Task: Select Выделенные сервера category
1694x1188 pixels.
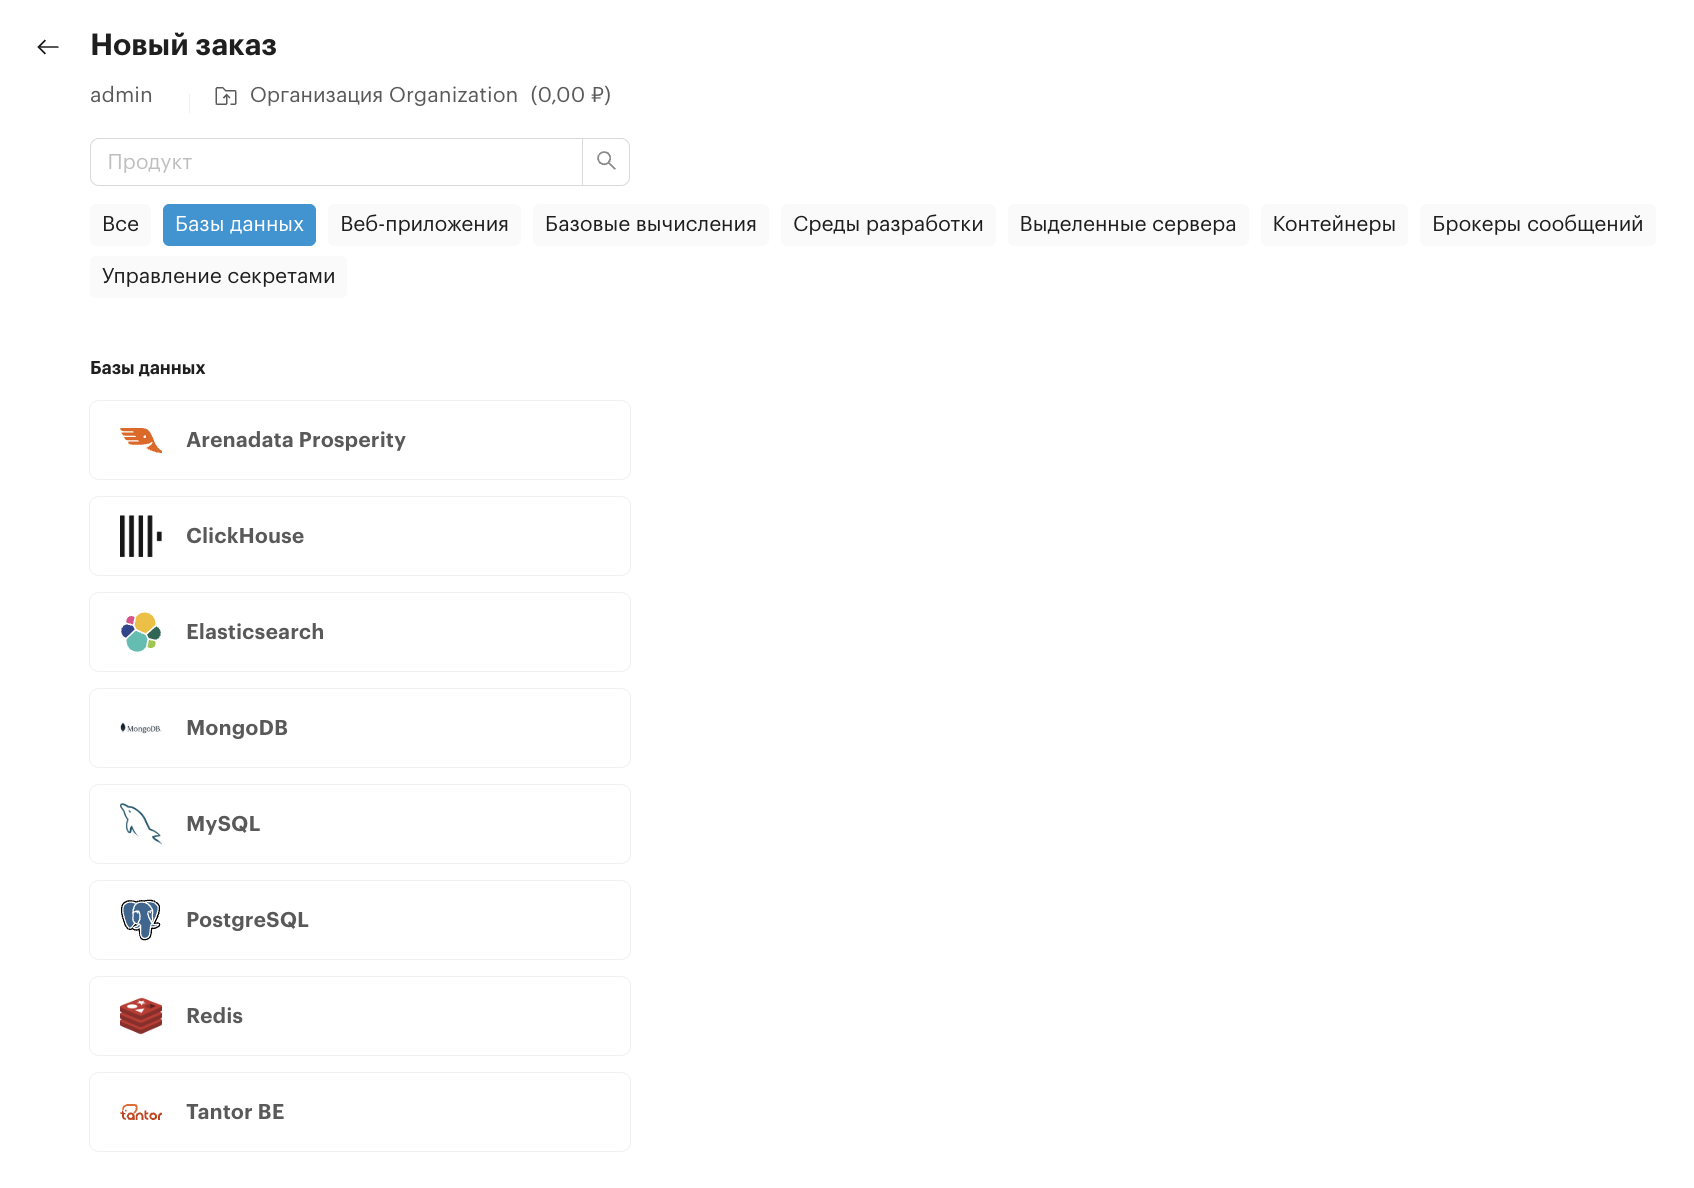Action: [x=1128, y=224]
